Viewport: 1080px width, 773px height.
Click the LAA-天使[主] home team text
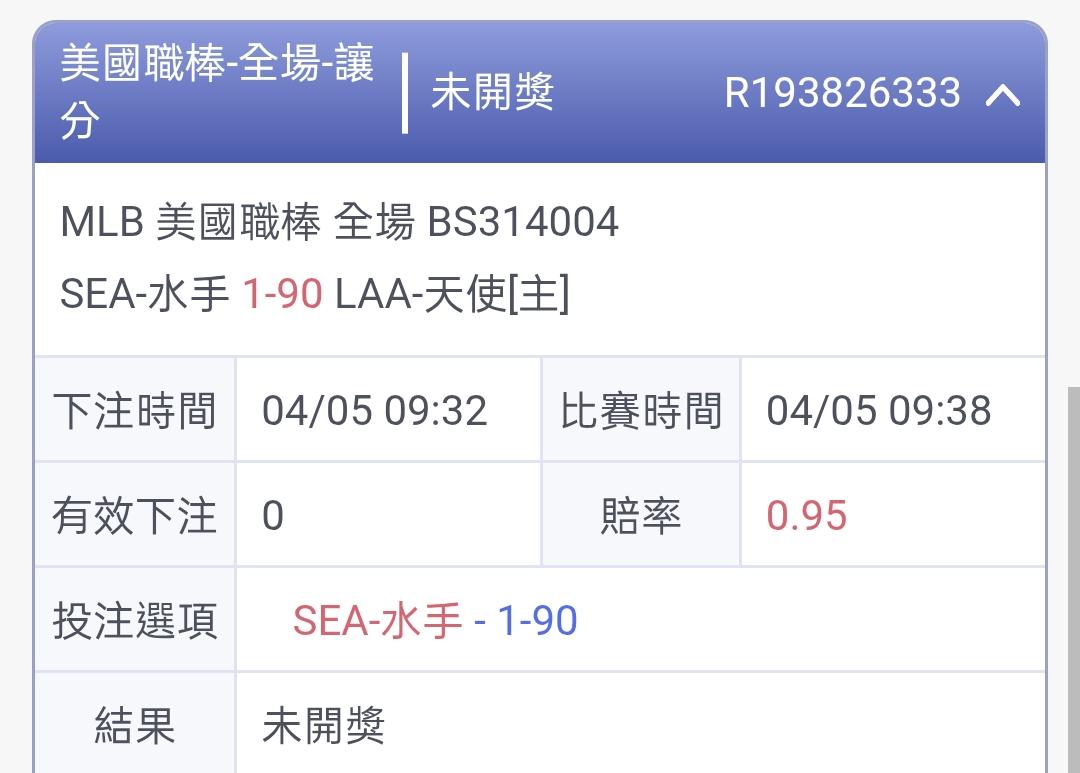pyautogui.click(x=452, y=294)
